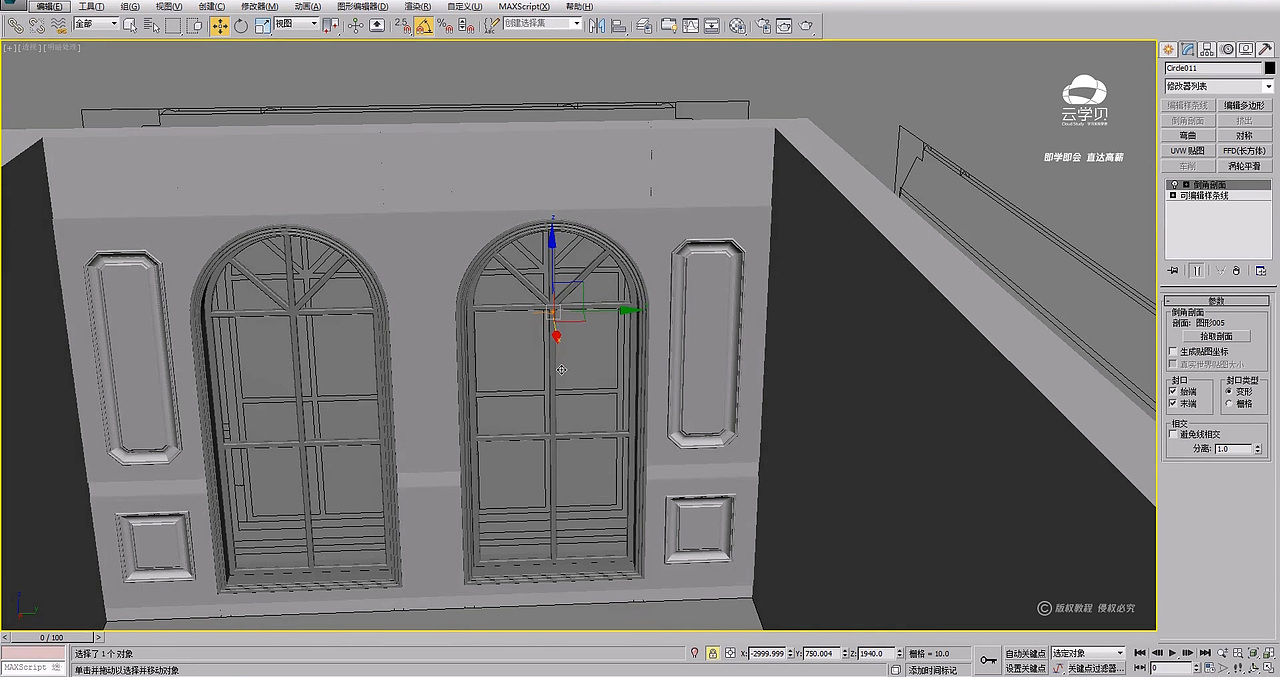Expand 可编辑样条线 stack plus
Viewport: 1280px width, 677px height.
click(x=1173, y=196)
